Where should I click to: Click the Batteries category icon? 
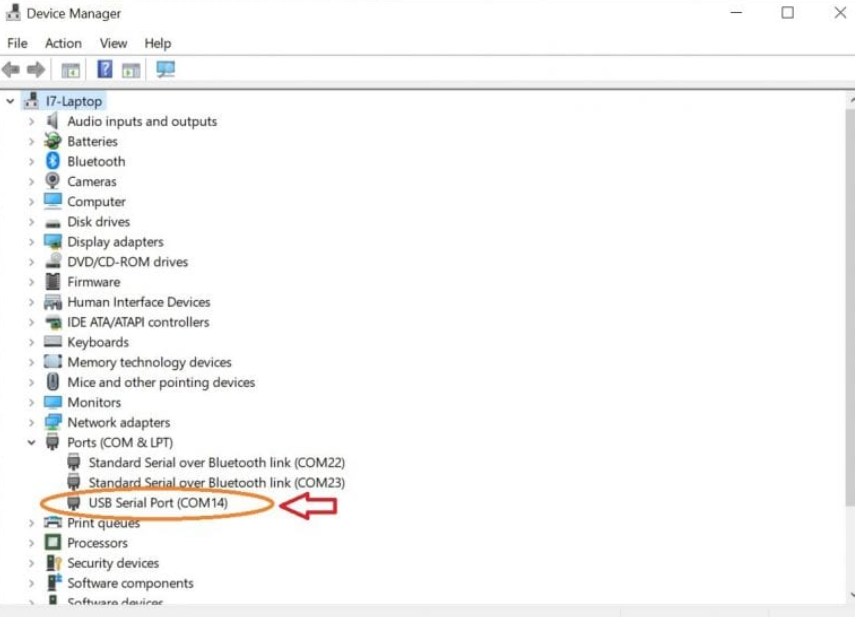(53, 141)
